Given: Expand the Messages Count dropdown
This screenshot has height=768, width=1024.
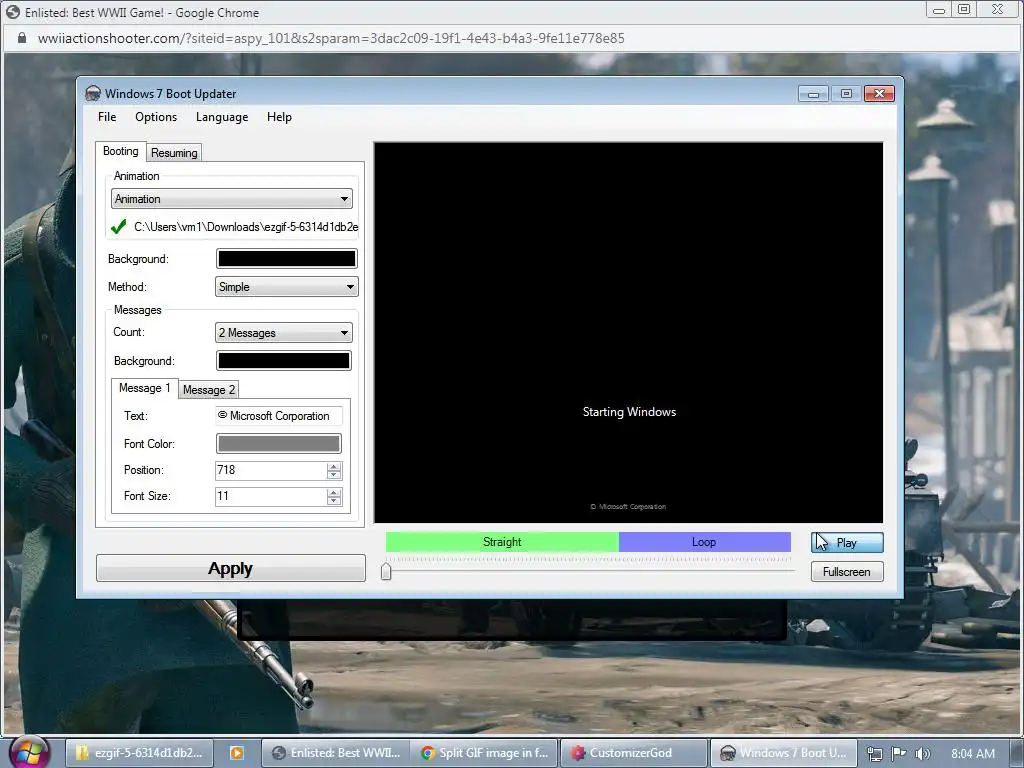Looking at the screenshot, I should tap(283, 332).
